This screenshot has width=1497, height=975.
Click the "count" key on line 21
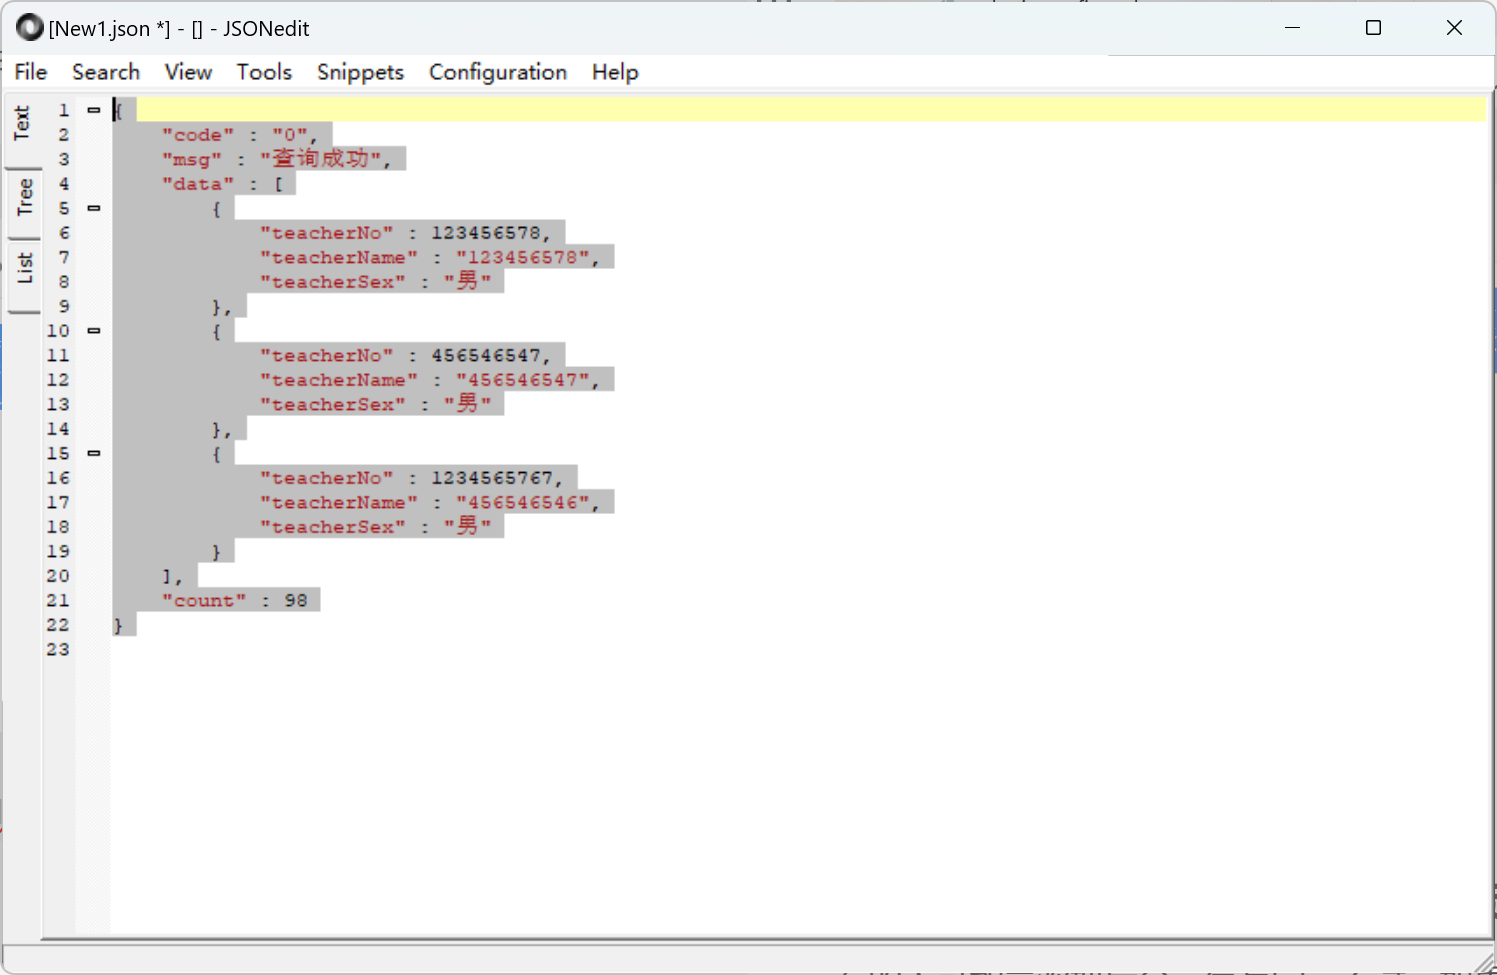point(204,601)
